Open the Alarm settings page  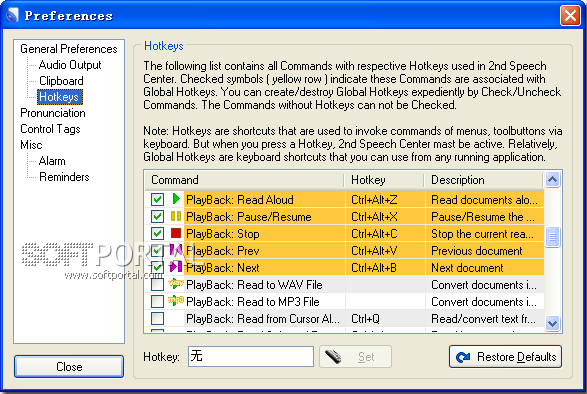pos(52,161)
